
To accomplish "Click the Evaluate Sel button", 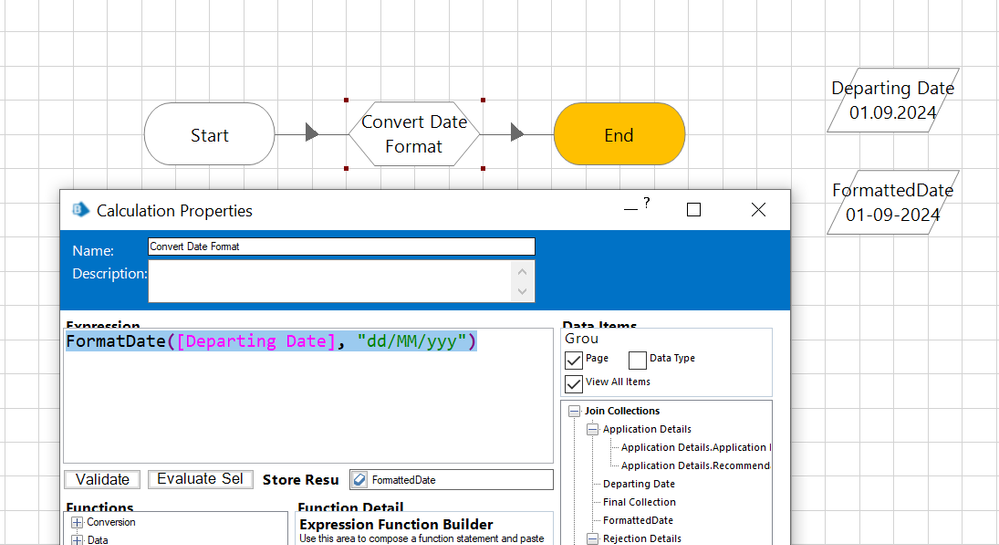I will point(200,479).
